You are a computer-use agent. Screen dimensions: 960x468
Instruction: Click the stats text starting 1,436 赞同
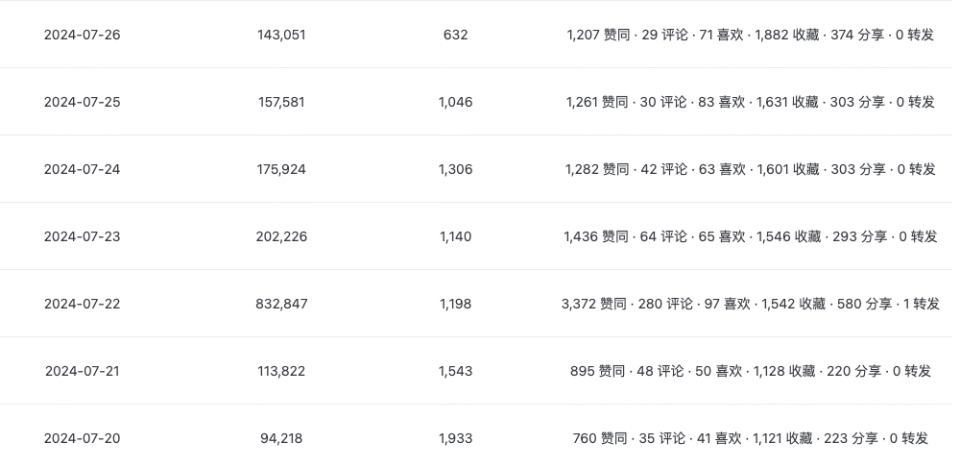[750, 236]
